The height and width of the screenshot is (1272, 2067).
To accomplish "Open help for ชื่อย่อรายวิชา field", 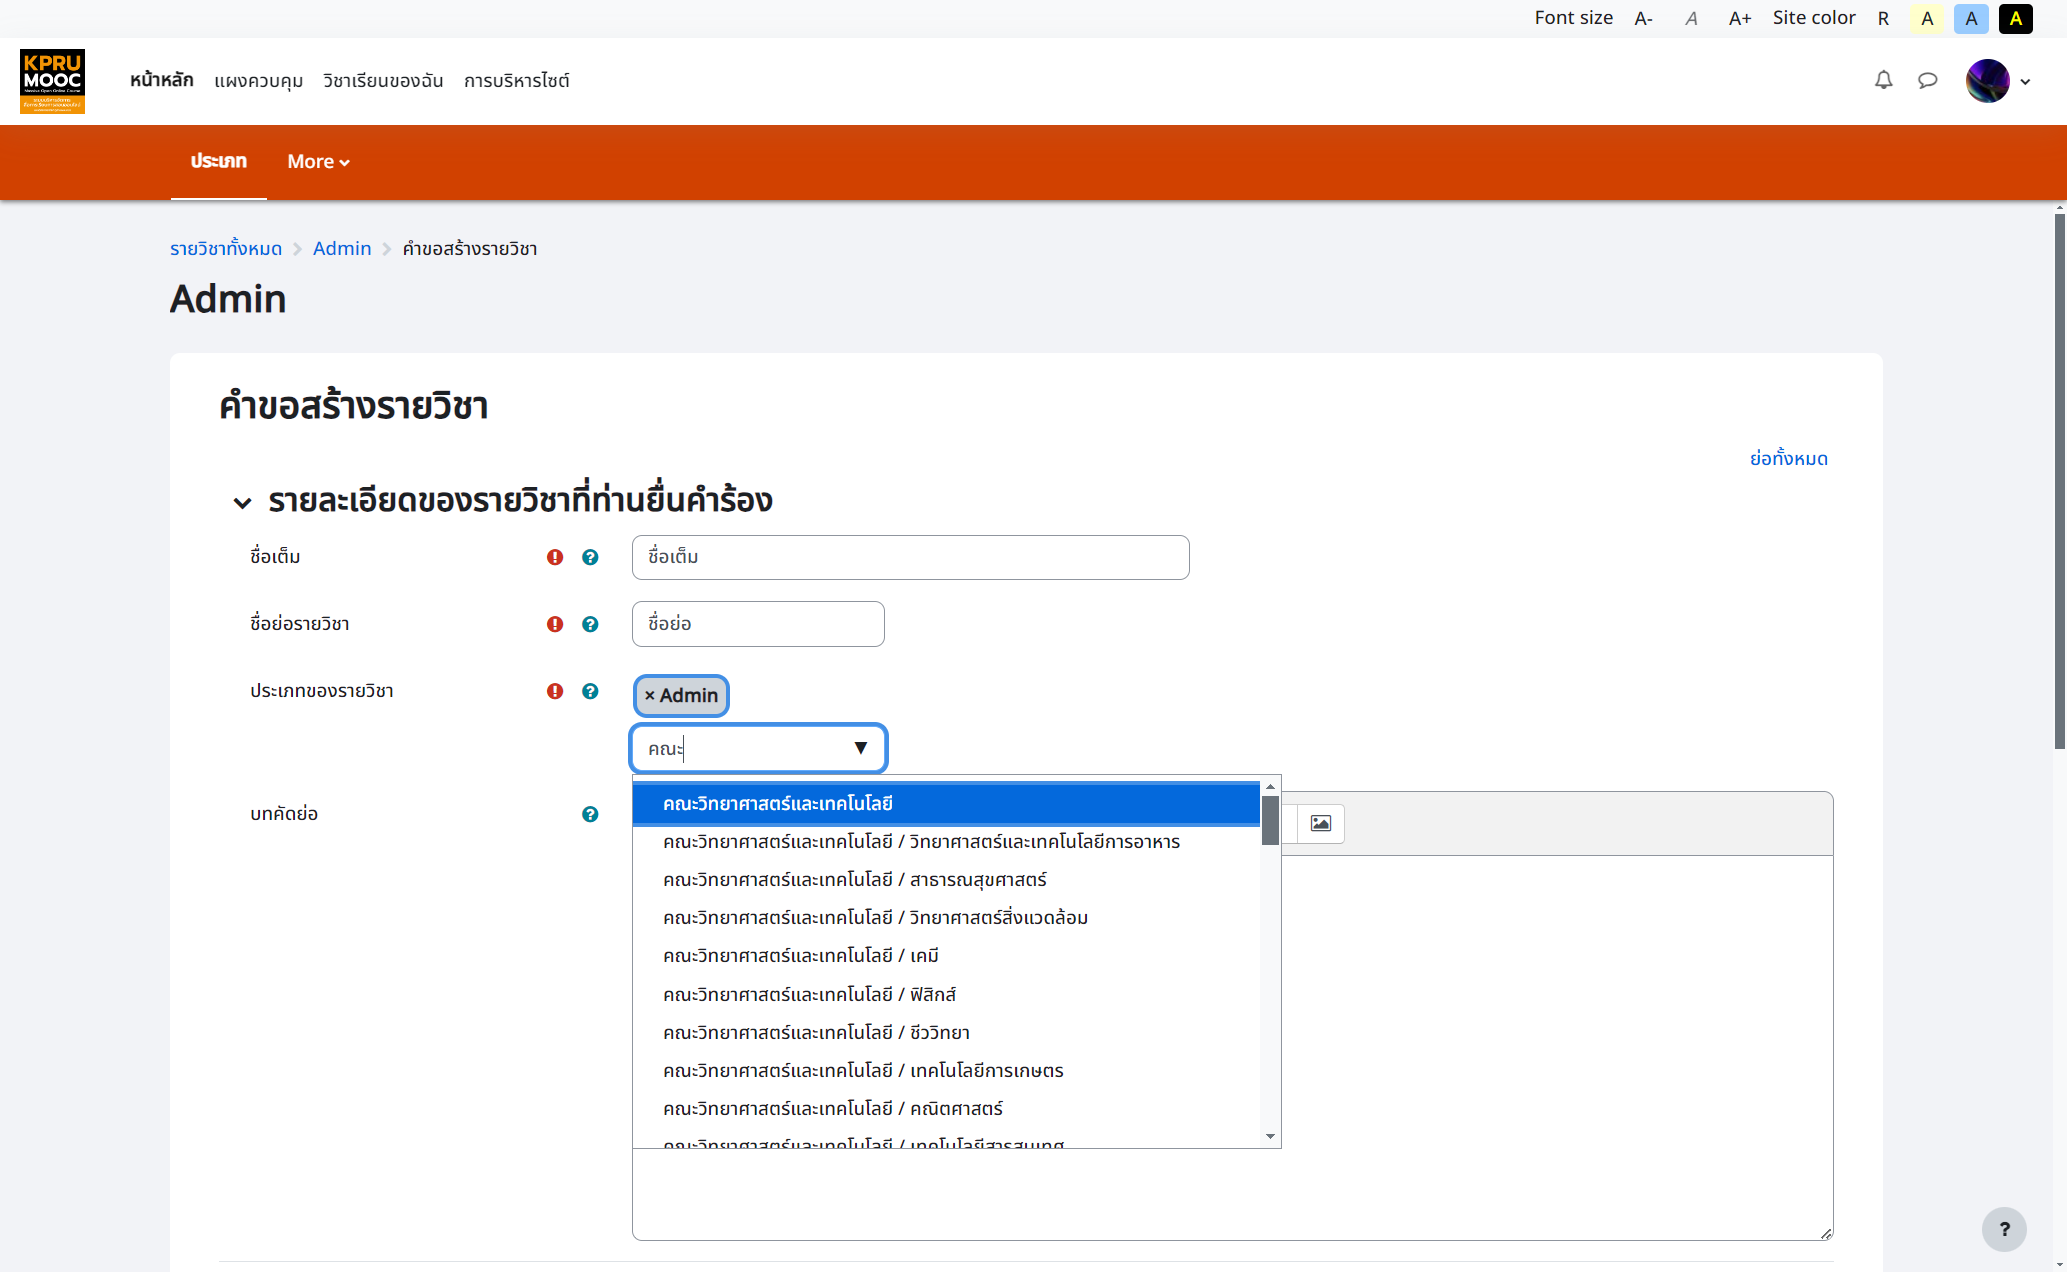I will click(x=590, y=625).
